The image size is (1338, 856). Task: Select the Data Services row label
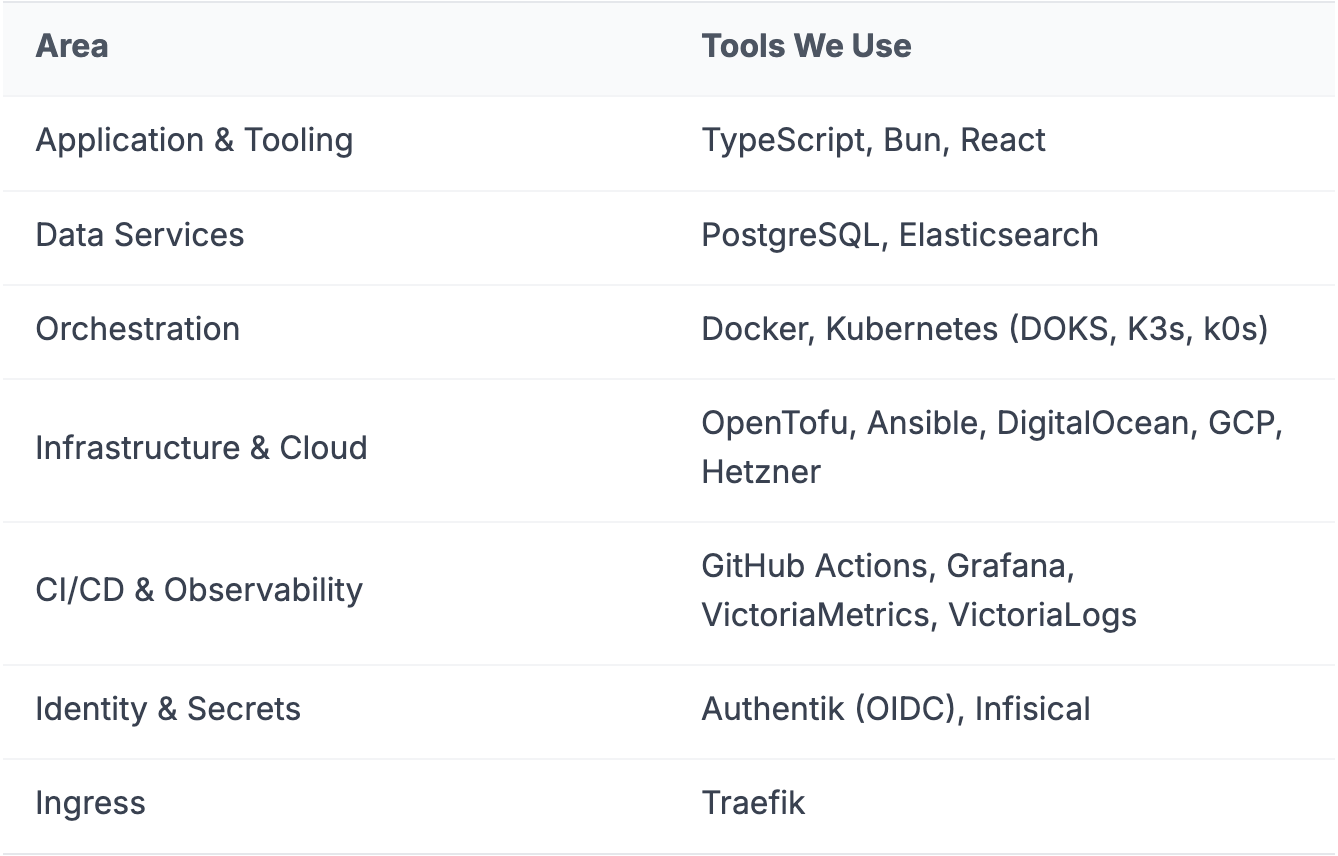[140, 235]
